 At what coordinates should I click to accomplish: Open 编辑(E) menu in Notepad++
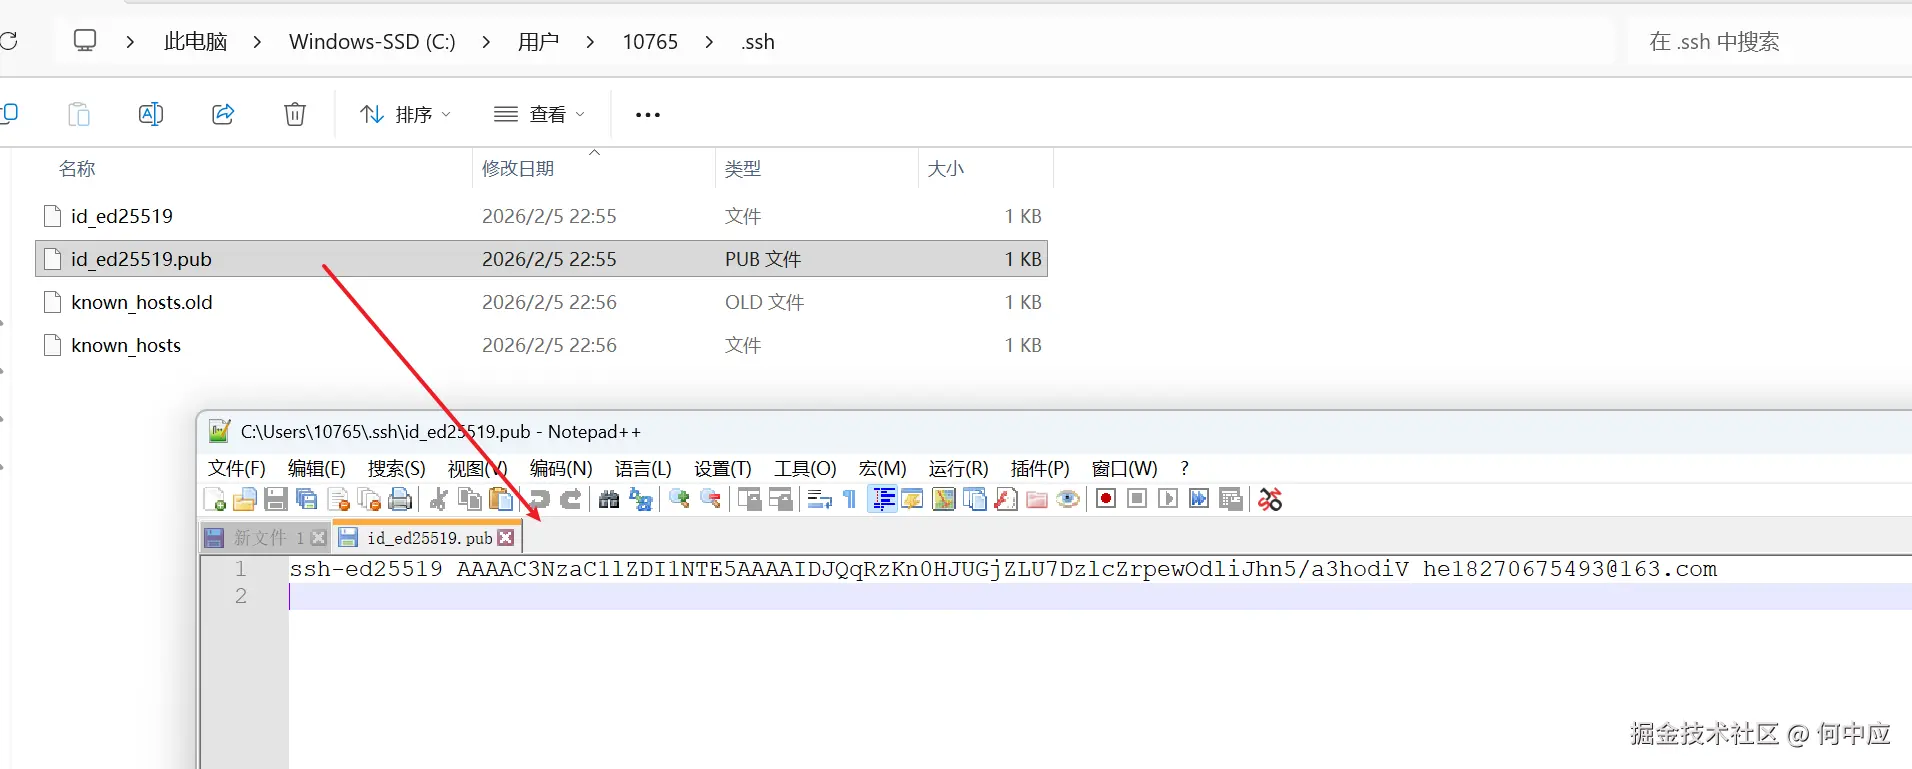(317, 468)
